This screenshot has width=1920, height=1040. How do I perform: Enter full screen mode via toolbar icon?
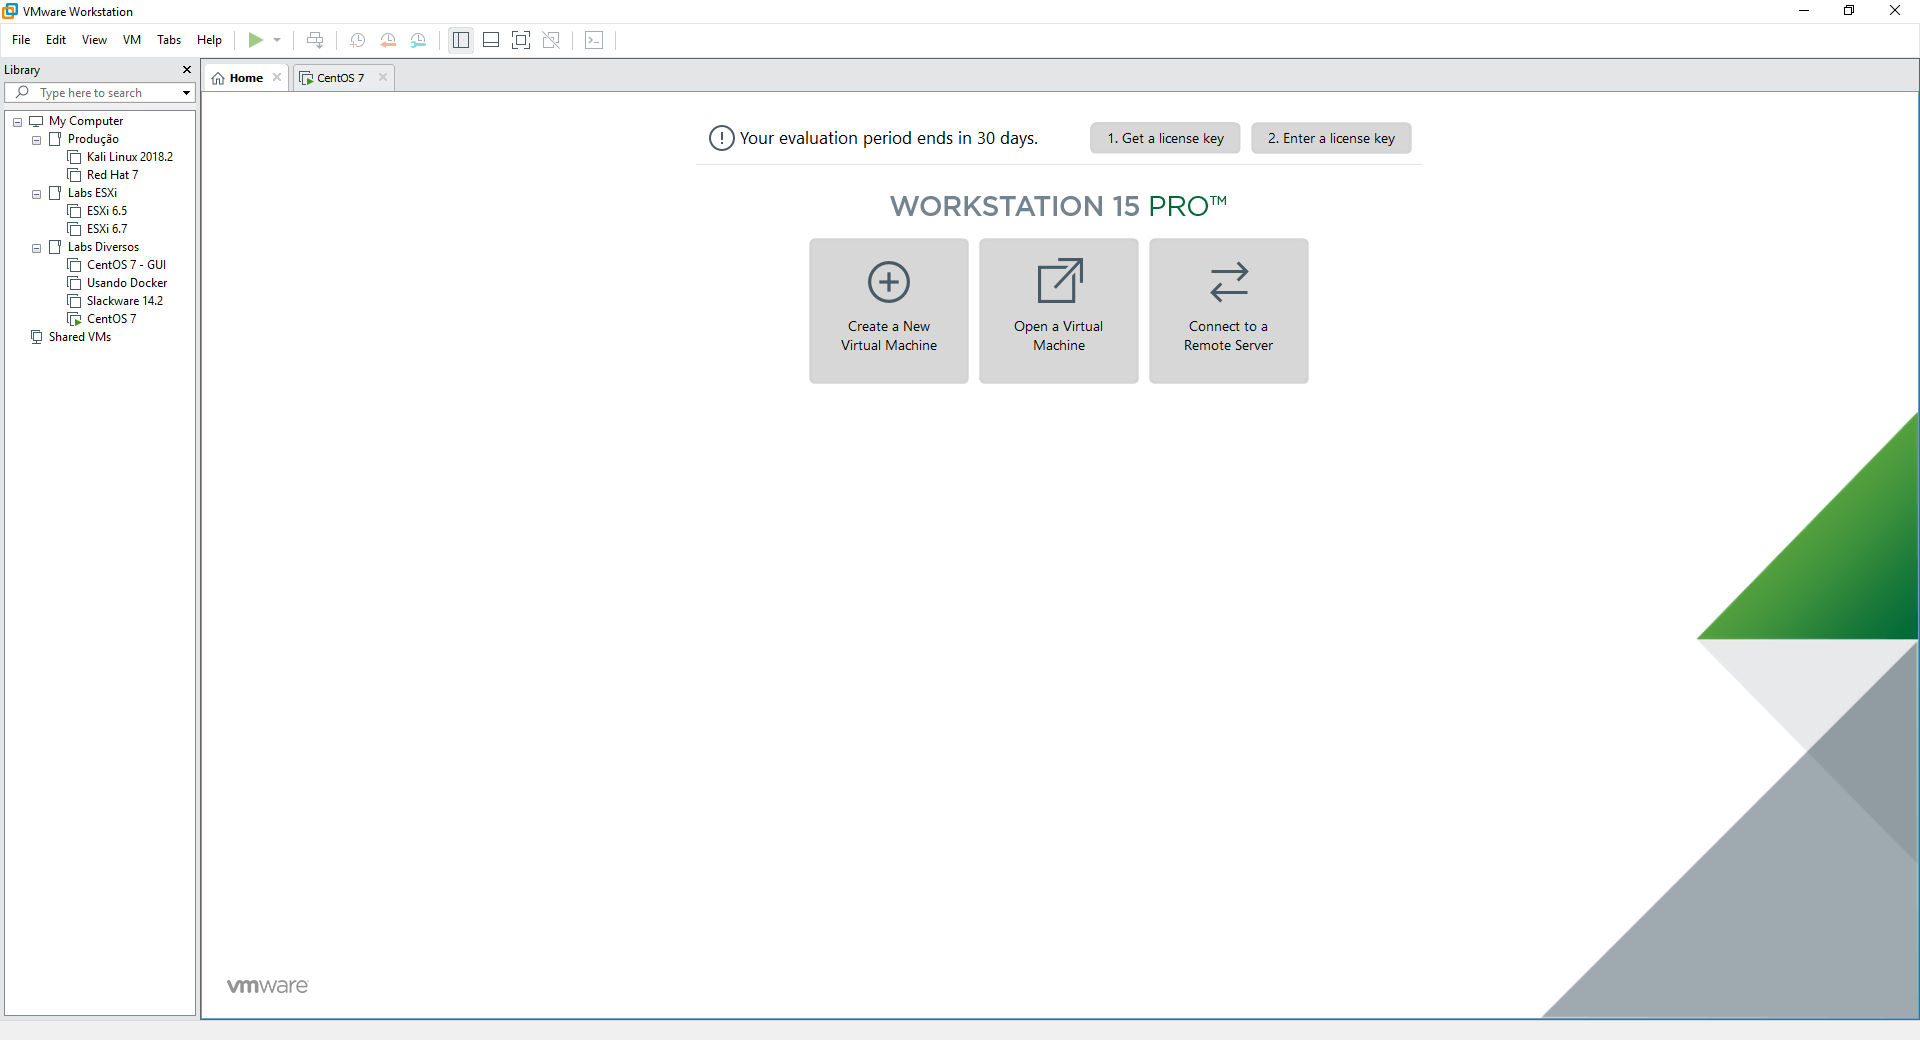pos(521,40)
